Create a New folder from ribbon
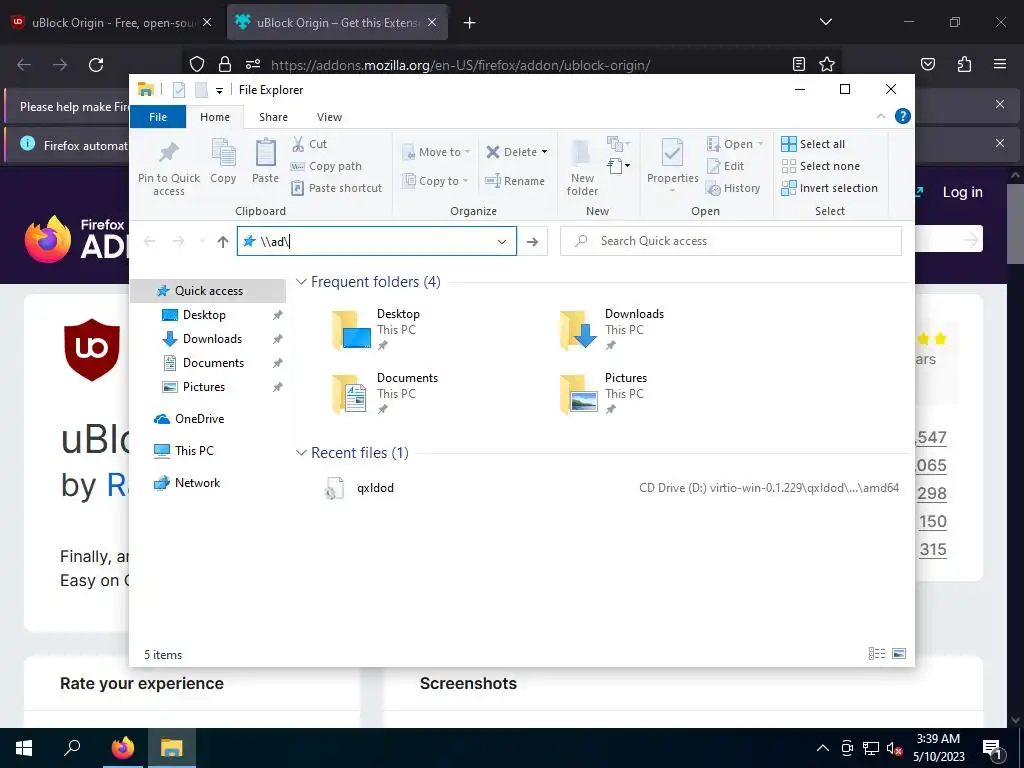1024x768 pixels. point(582,167)
